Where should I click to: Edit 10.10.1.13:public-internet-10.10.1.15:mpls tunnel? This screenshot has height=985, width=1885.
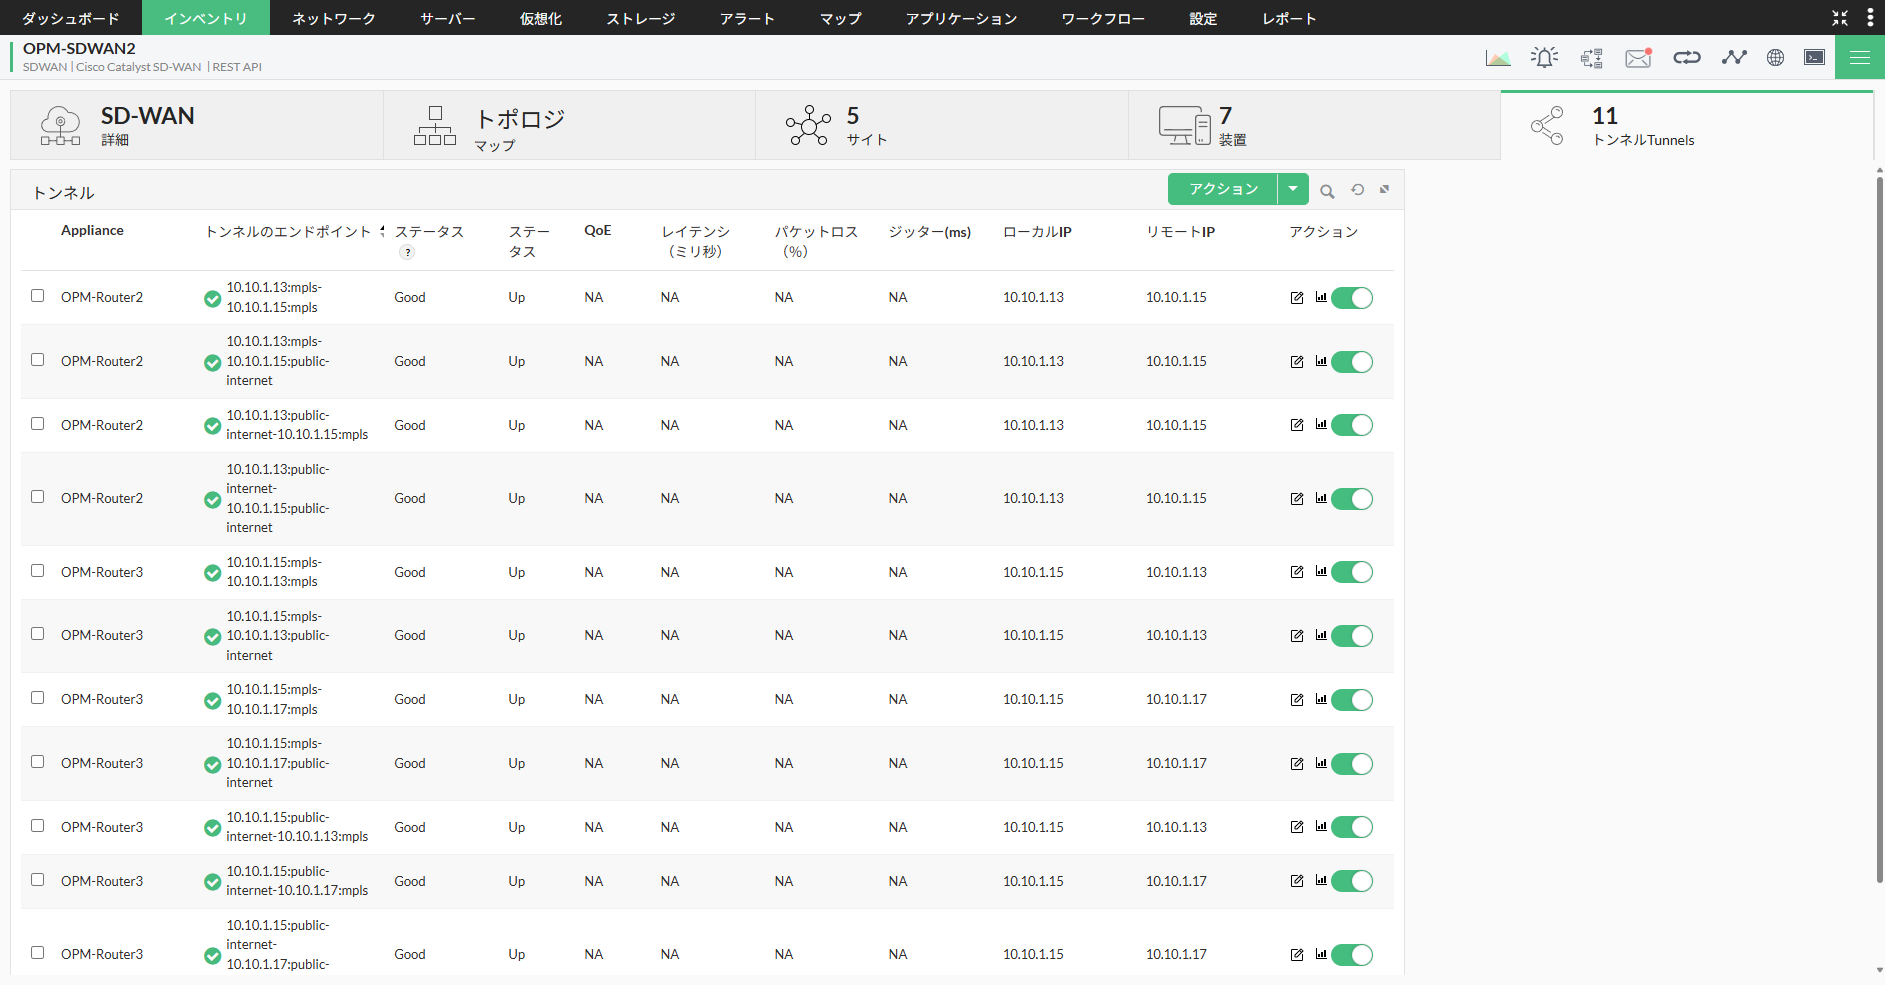[1297, 425]
